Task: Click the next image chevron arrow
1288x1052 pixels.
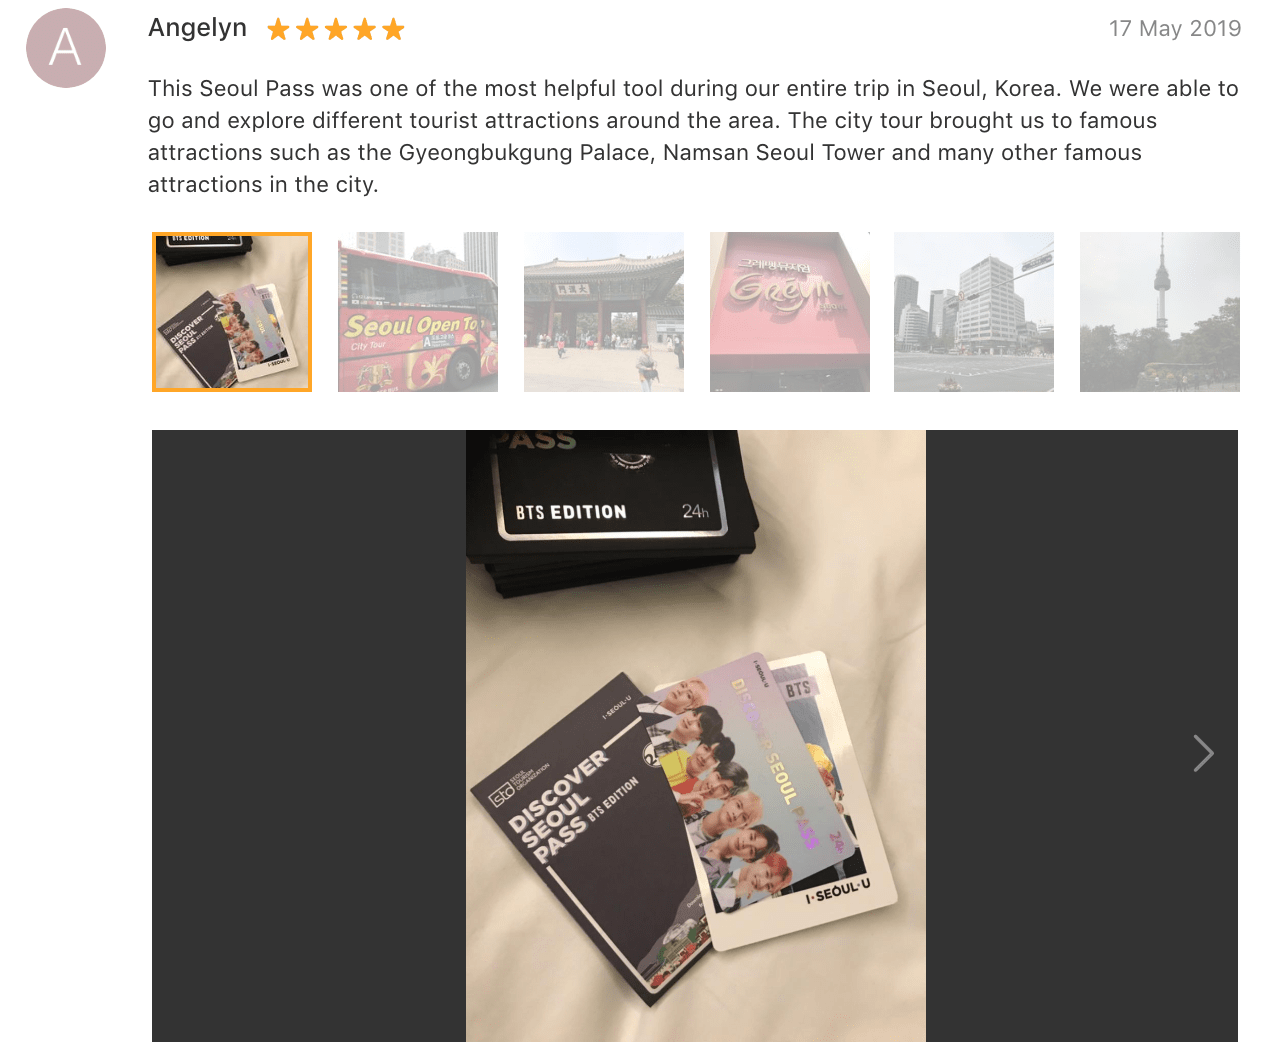Action: click(x=1203, y=753)
